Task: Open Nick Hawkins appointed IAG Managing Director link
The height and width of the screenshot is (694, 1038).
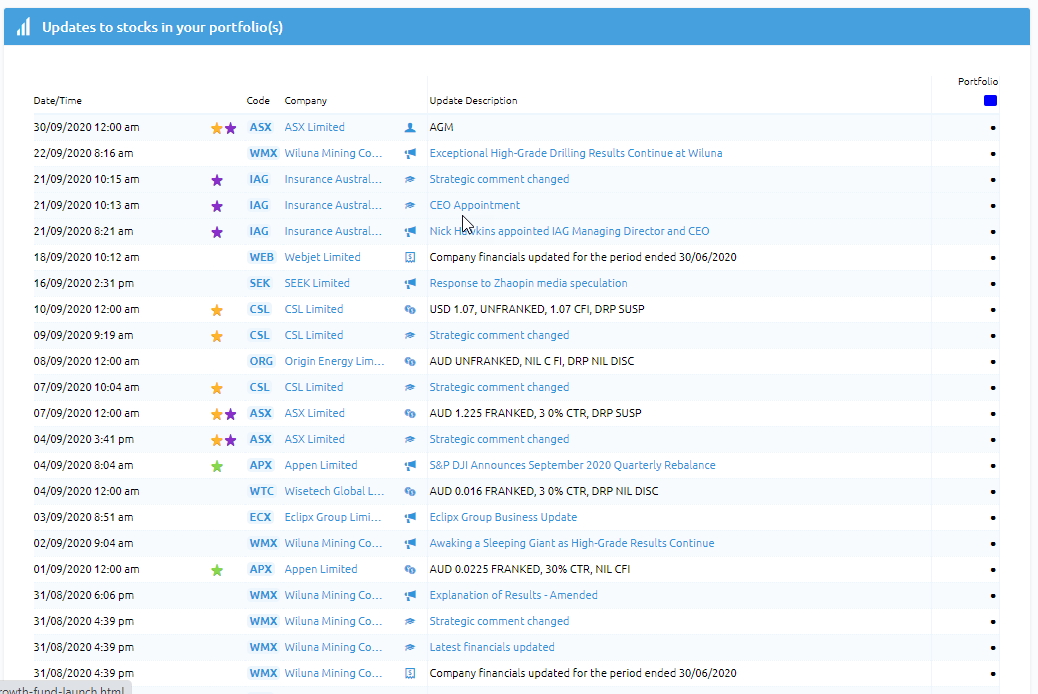Action: point(569,231)
